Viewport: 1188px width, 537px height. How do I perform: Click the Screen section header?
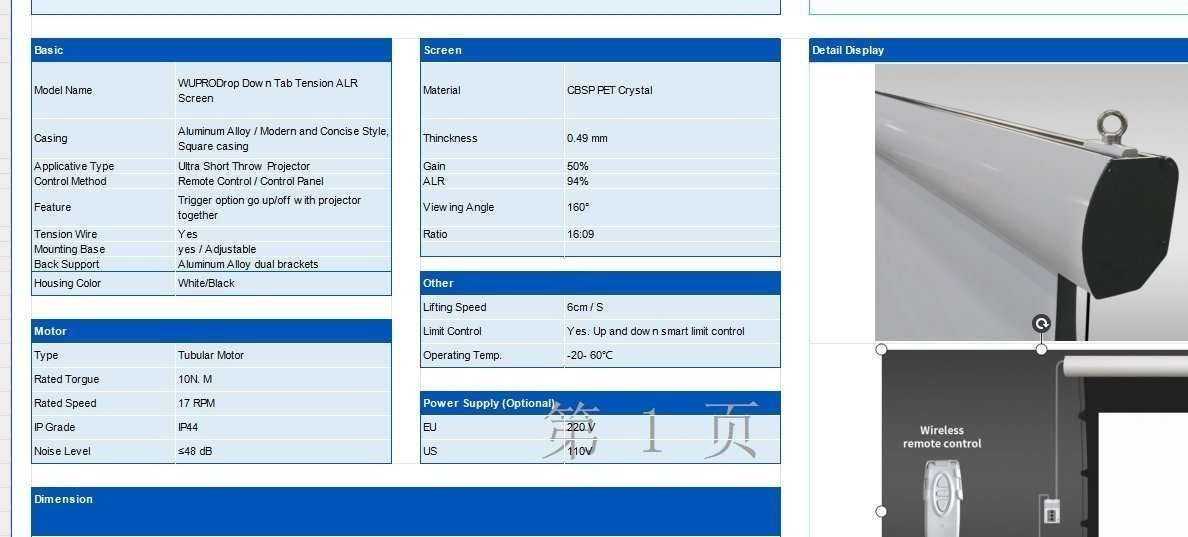coord(600,50)
